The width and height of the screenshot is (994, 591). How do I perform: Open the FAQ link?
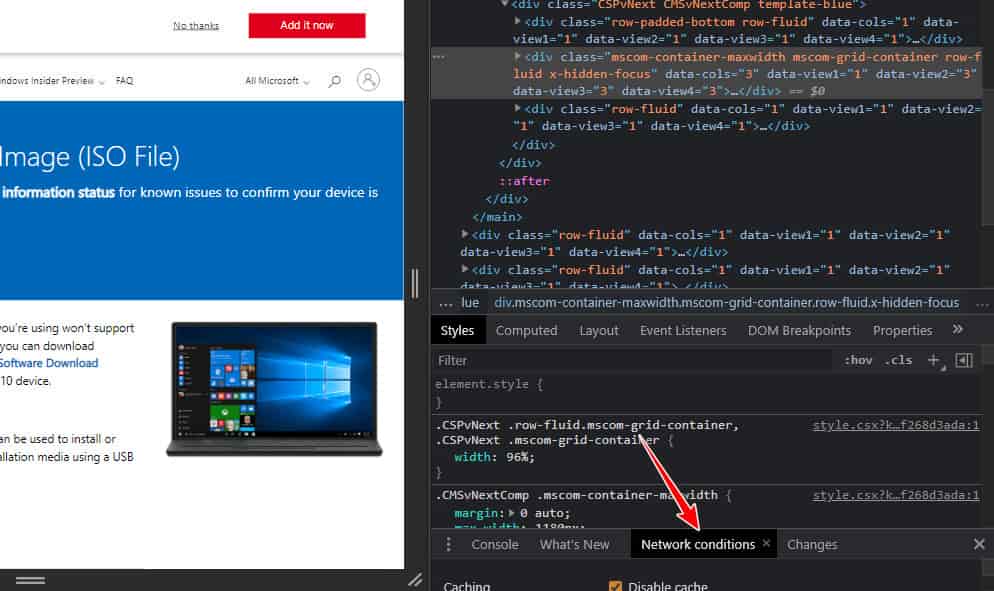coord(124,81)
